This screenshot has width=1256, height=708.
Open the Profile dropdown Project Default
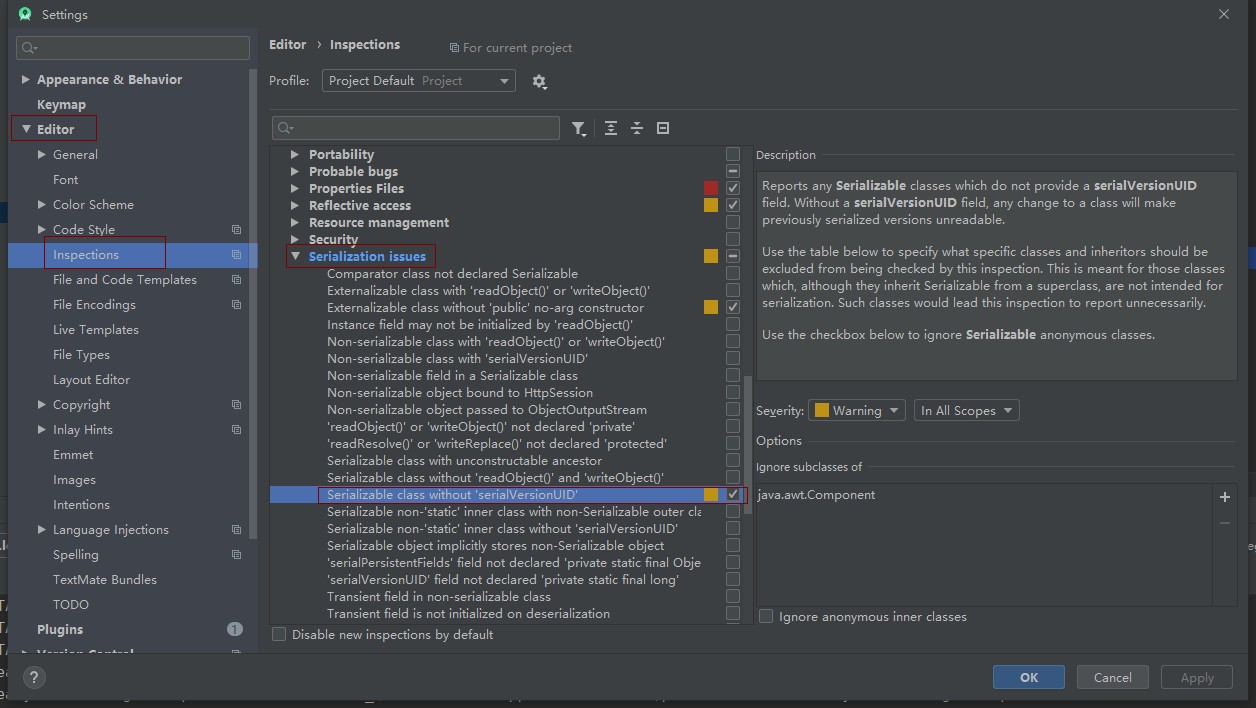pyautogui.click(x=419, y=81)
